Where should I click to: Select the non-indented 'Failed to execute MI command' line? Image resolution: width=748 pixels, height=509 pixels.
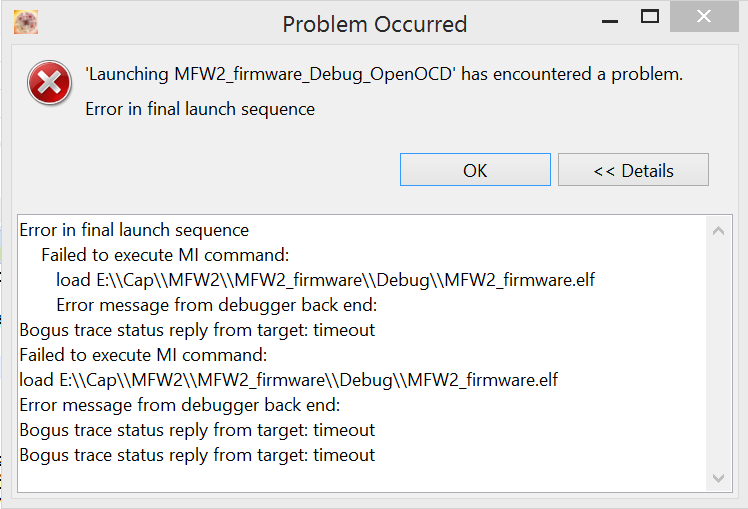[x=143, y=355]
